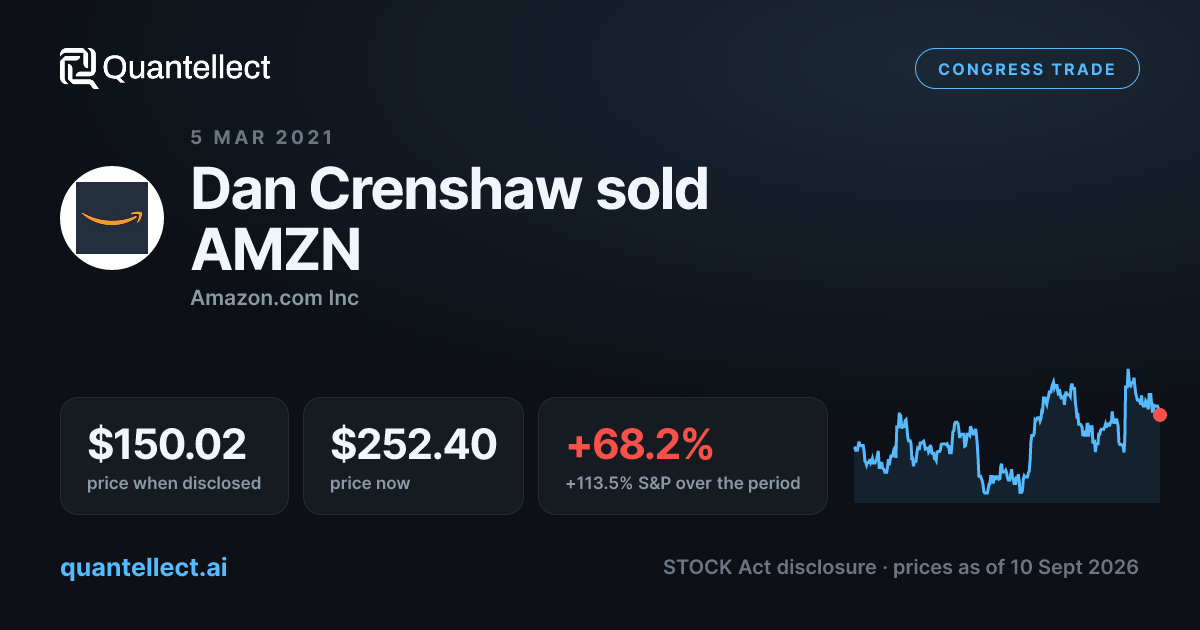Screen dimensions: 1200x630
Task: Click the red endpoint dot on sparkline
Action: click(1160, 414)
